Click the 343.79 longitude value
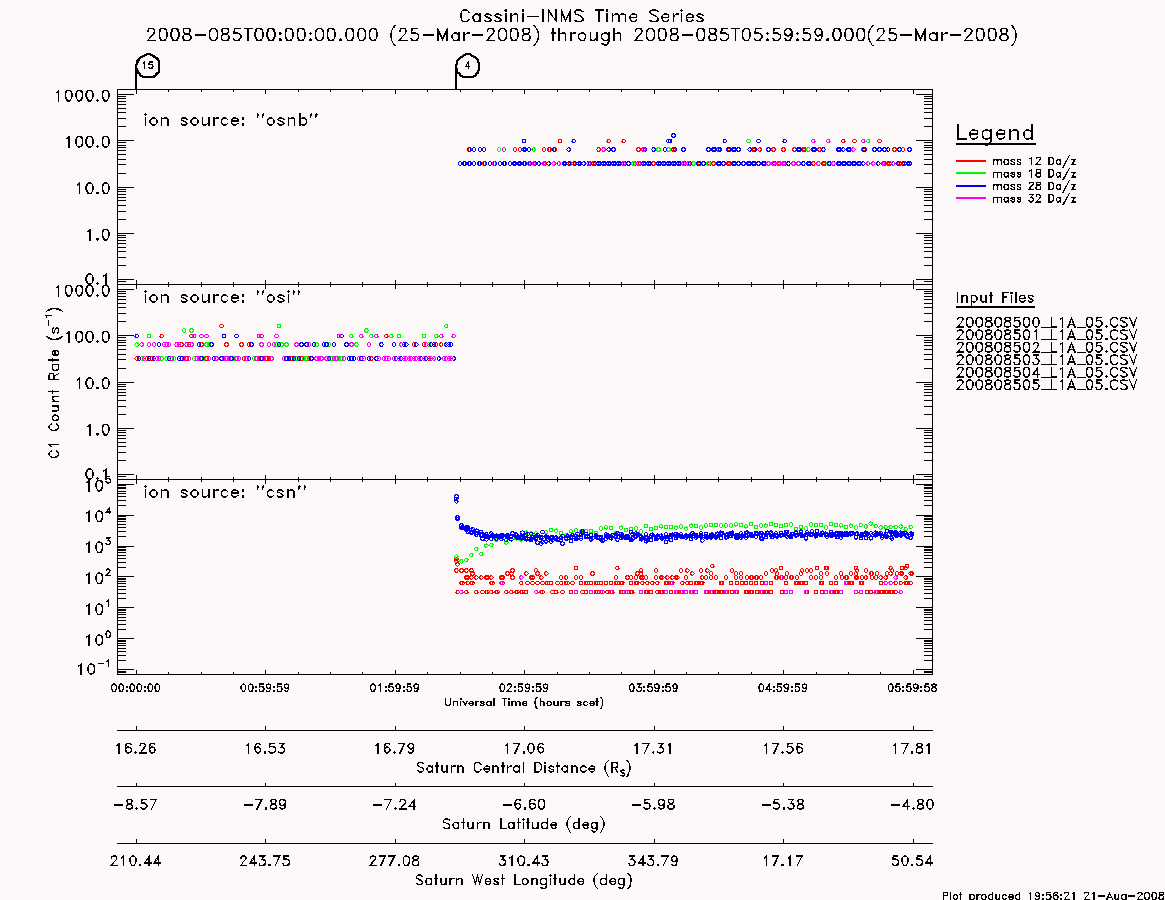This screenshot has height=900, width=1165. point(653,861)
